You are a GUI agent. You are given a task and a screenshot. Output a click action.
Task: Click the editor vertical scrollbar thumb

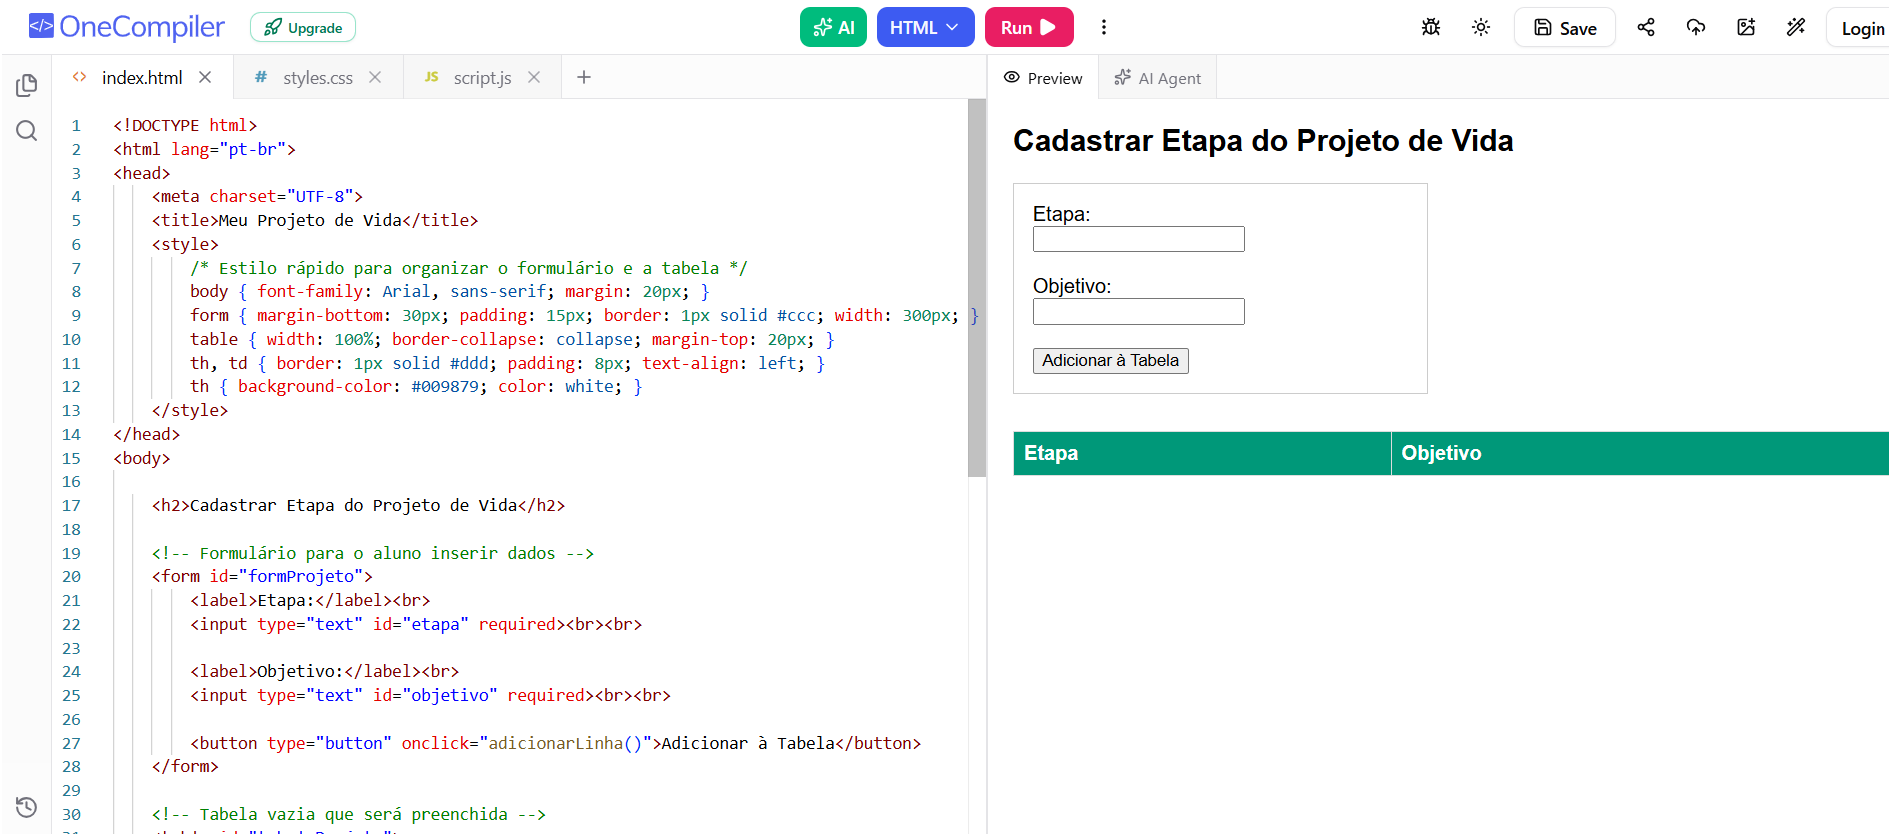coord(977,288)
